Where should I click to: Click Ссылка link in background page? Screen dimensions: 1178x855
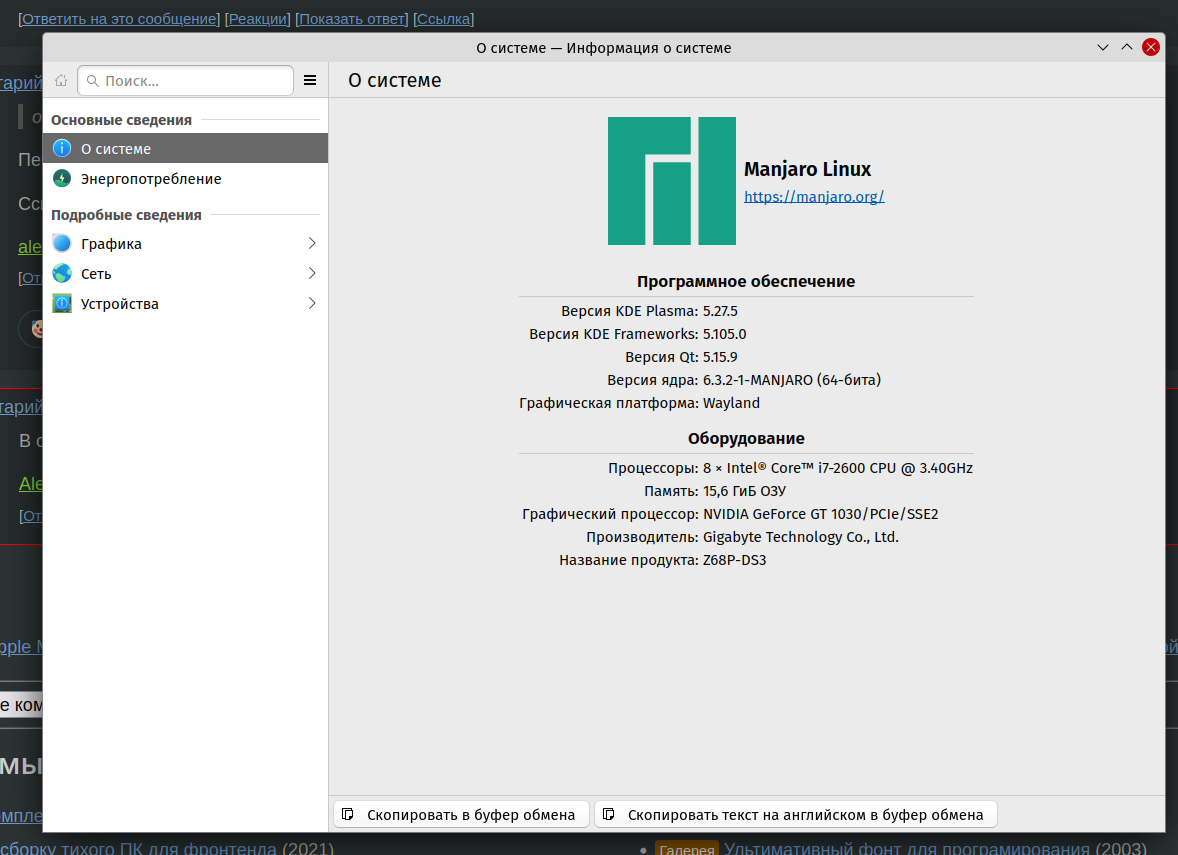coord(443,19)
